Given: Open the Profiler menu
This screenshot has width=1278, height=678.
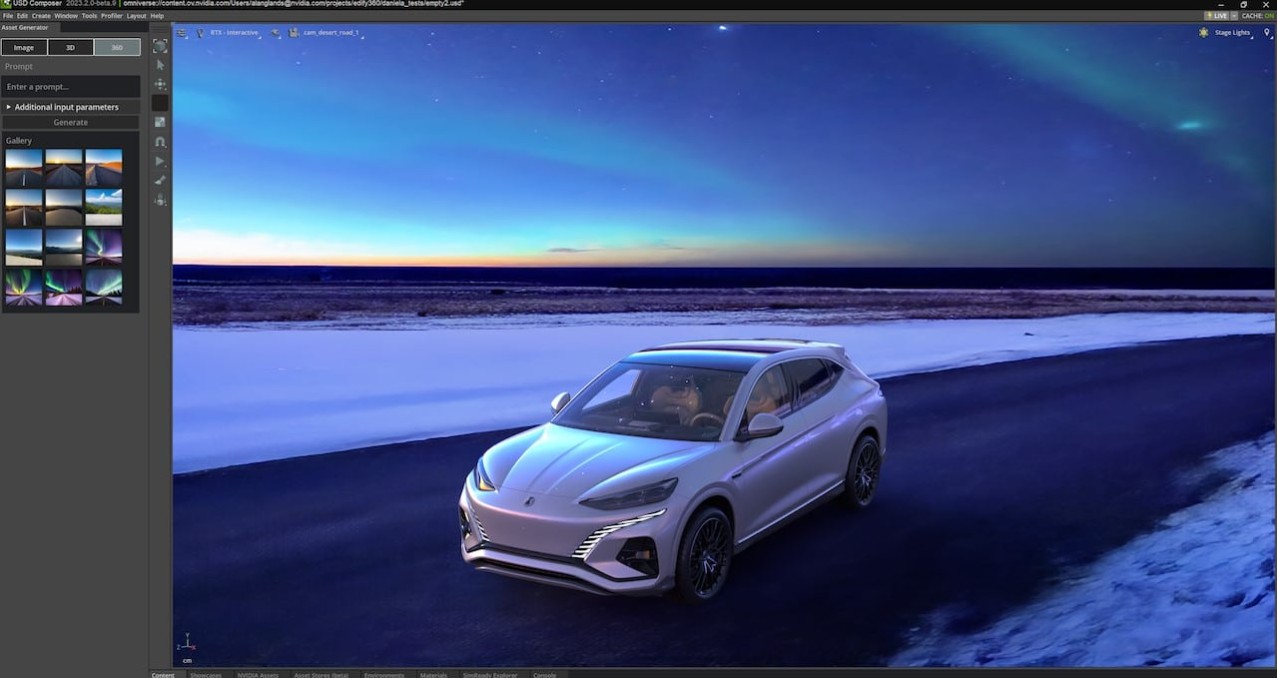Looking at the screenshot, I should (112, 16).
